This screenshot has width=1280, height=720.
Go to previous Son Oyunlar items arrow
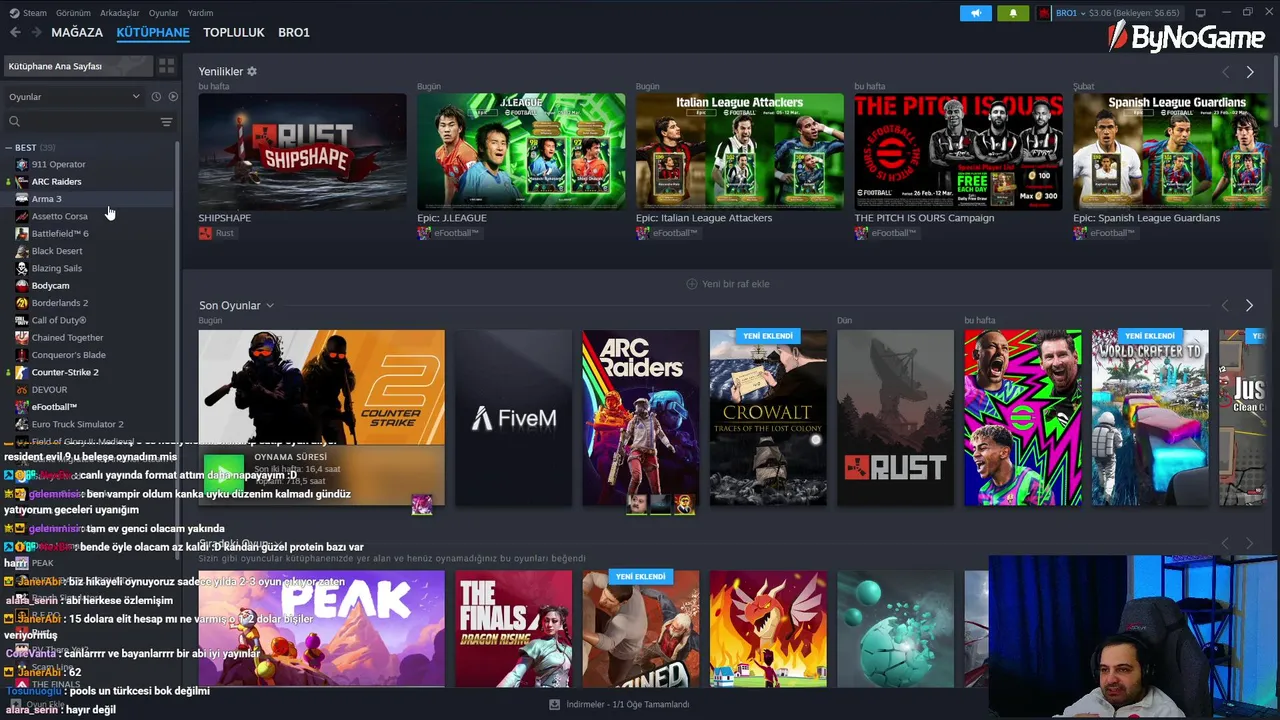tap(1225, 305)
